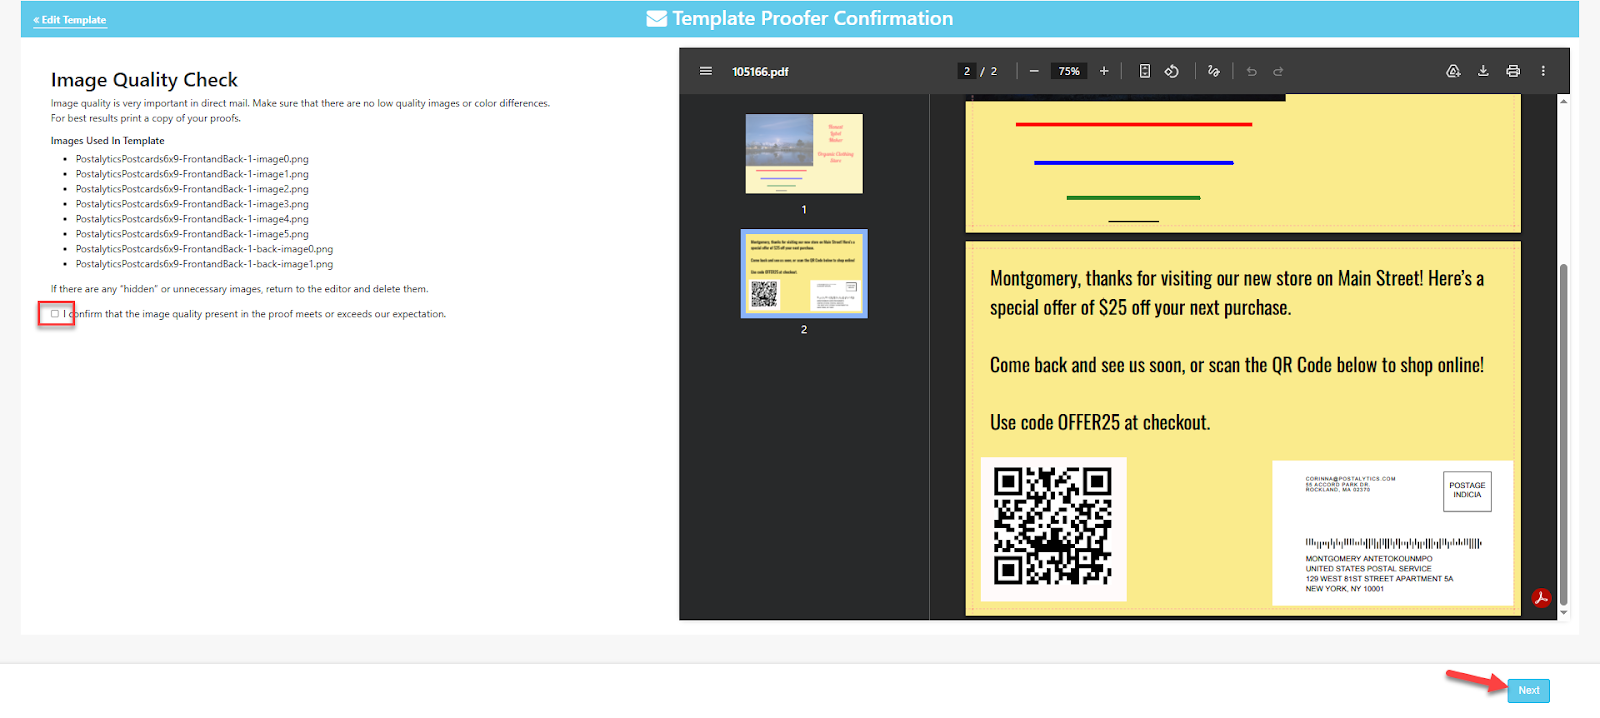Click FrontandBack-1-image5.png list entry
Image resolution: width=1600 pixels, height=718 pixels.
(192, 234)
